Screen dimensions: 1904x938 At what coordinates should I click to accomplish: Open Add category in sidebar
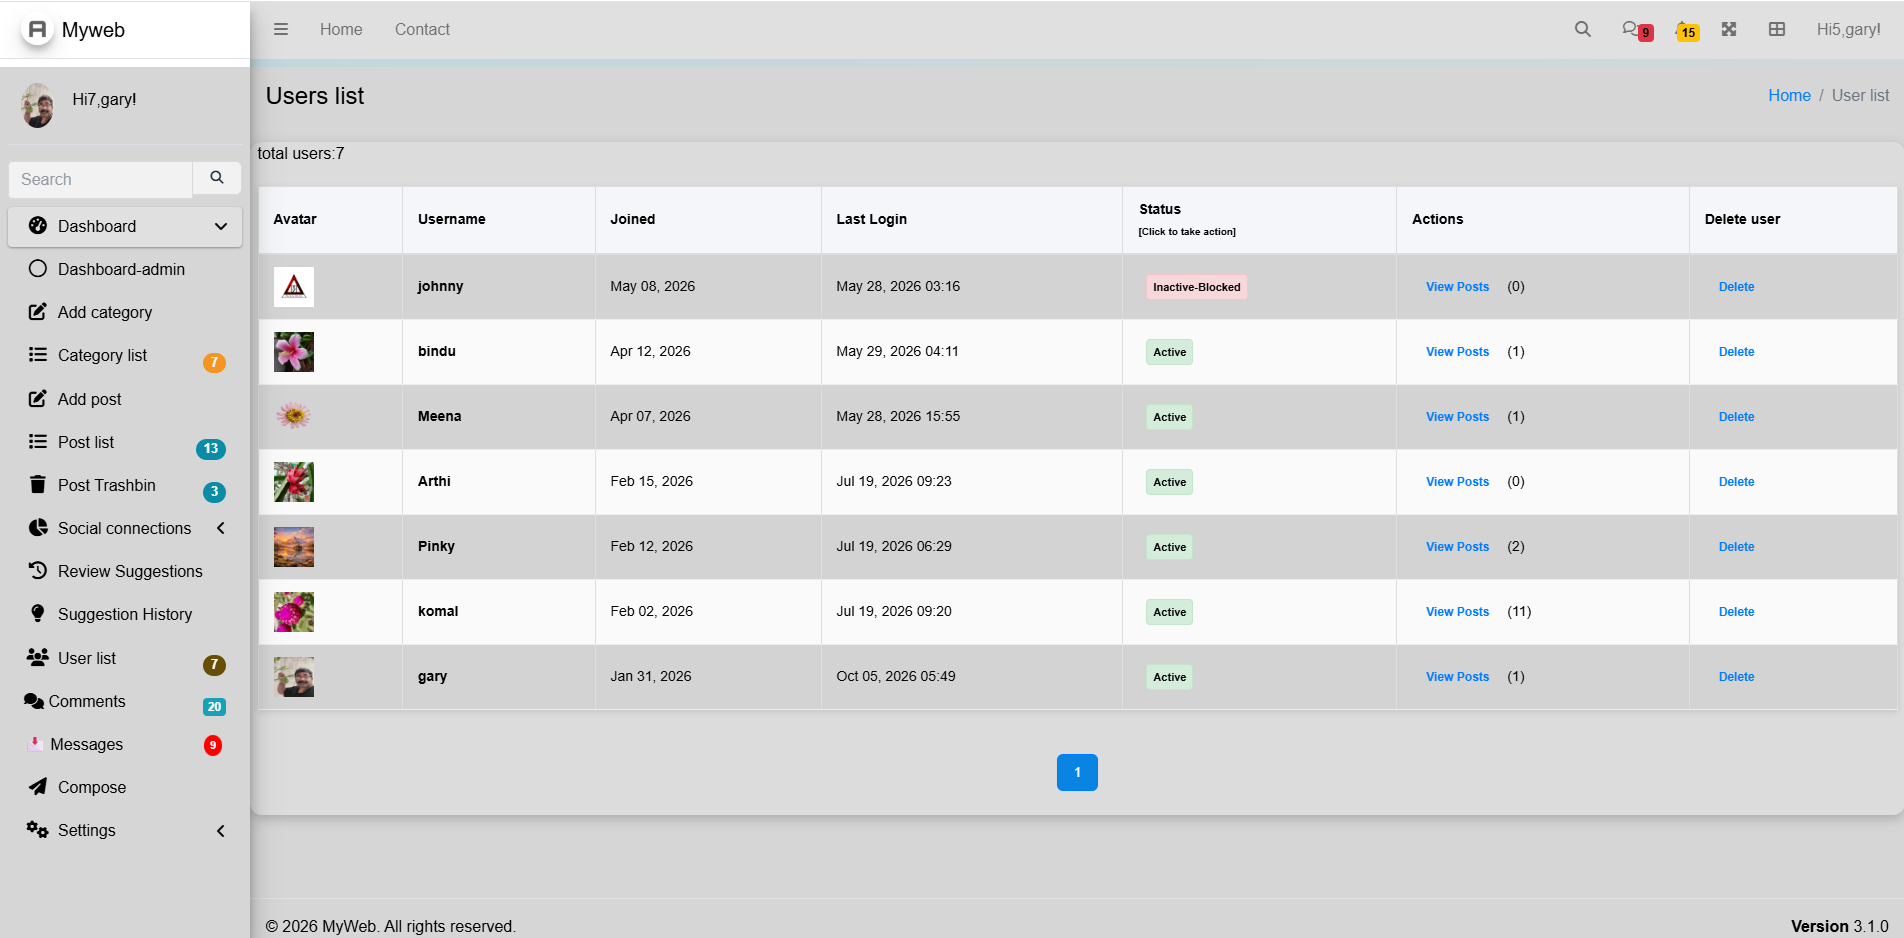[x=125, y=312]
